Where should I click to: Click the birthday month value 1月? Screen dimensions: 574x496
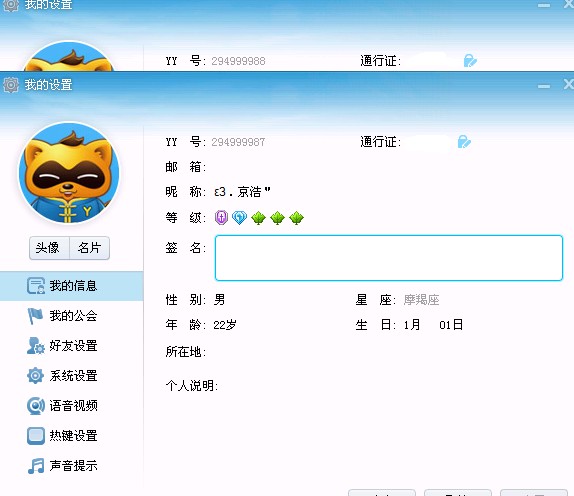tap(412, 325)
